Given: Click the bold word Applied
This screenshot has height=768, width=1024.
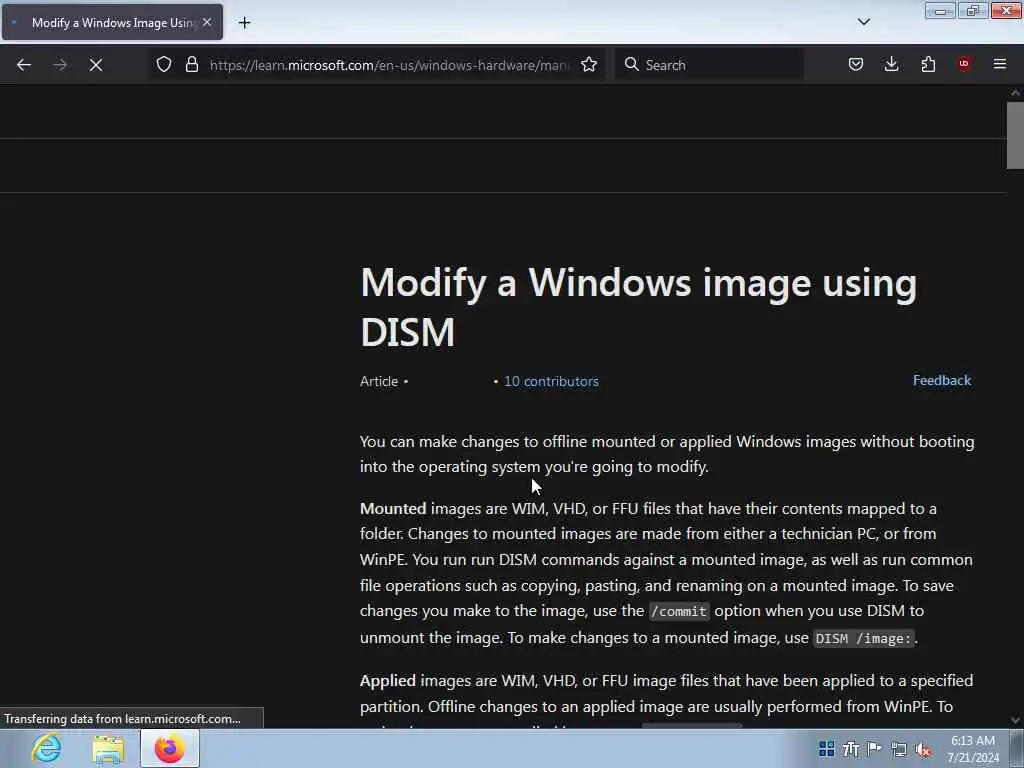Looking at the screenshot, I should pyautogui.click(x=387, y=680).
